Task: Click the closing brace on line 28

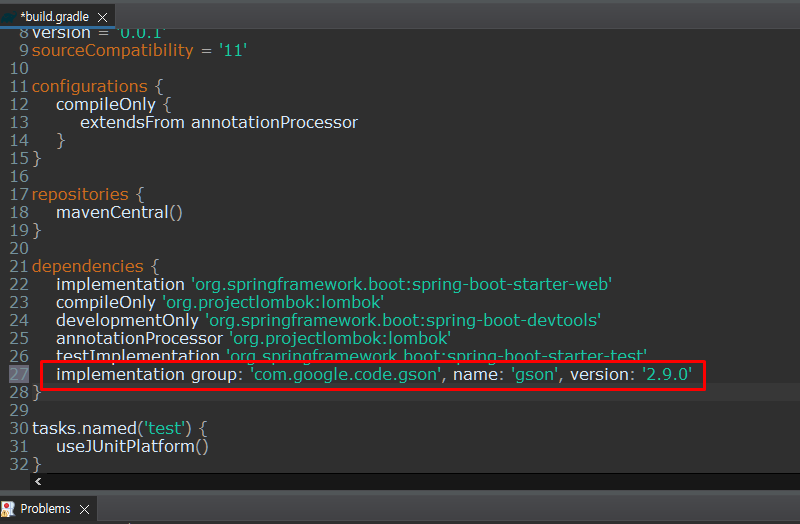Action: tap(36, 393)
